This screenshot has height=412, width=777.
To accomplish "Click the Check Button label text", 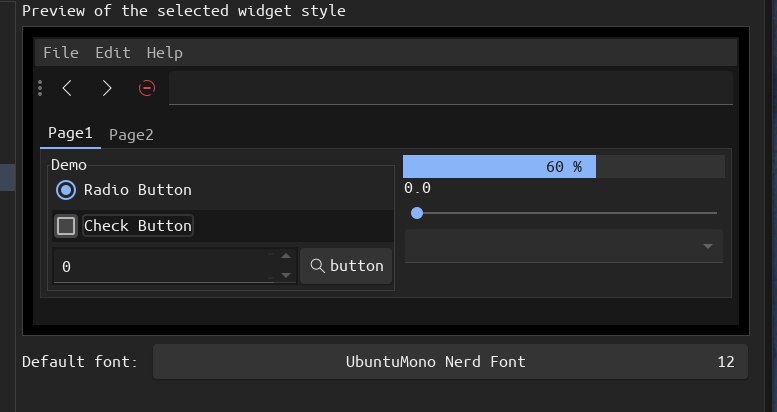I will [x=138, y=226].
